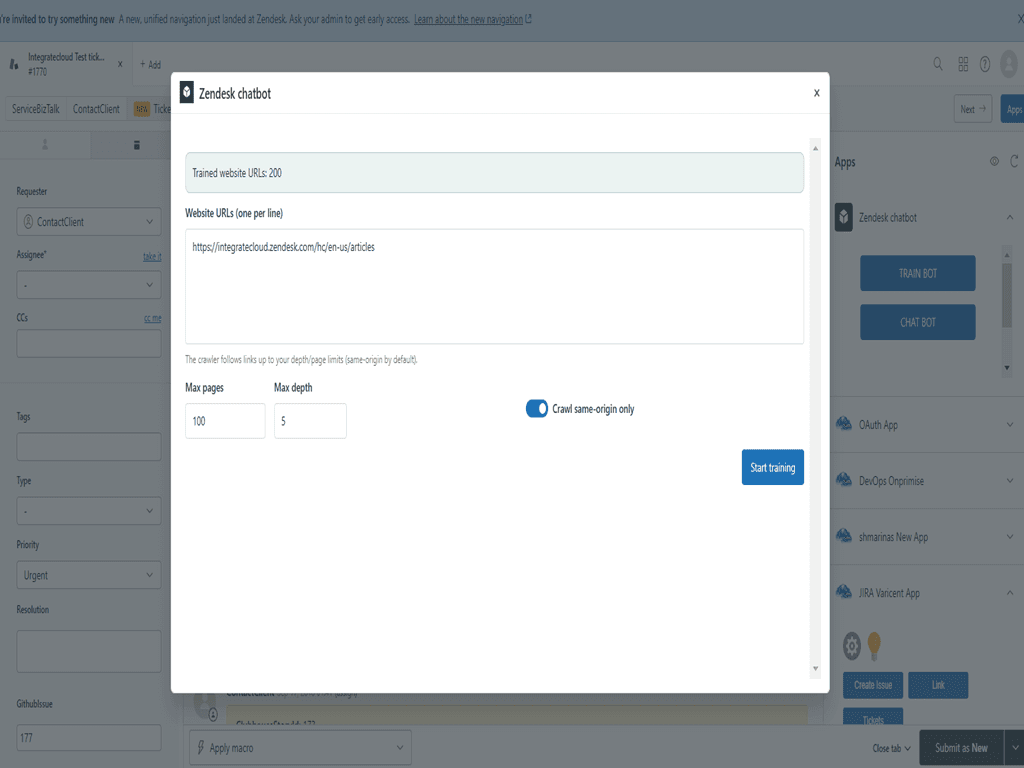Image resolution: width=1024 pixels, height=768 pixels.
Task: Click the Trained website URLs: 200 banner
Action: coord(494,172)
